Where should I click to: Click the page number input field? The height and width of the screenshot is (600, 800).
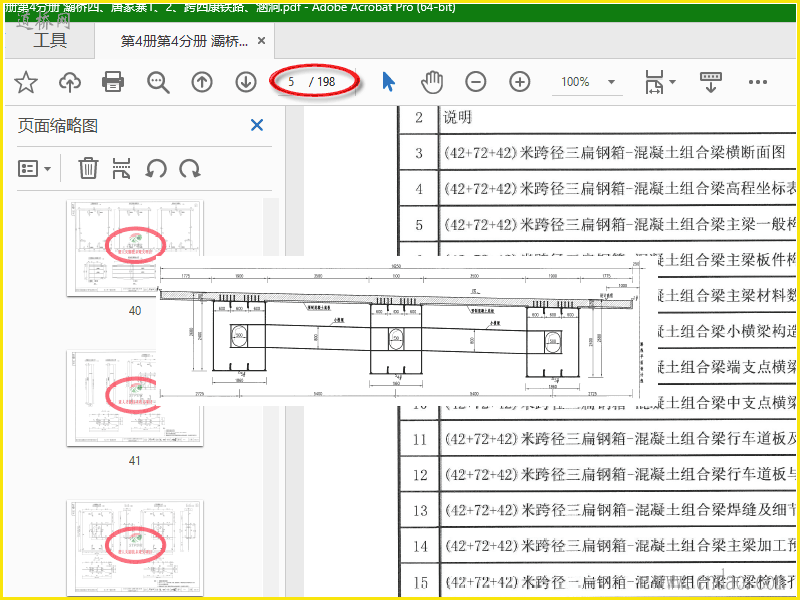pyautogui.click(x=291, y=82)
